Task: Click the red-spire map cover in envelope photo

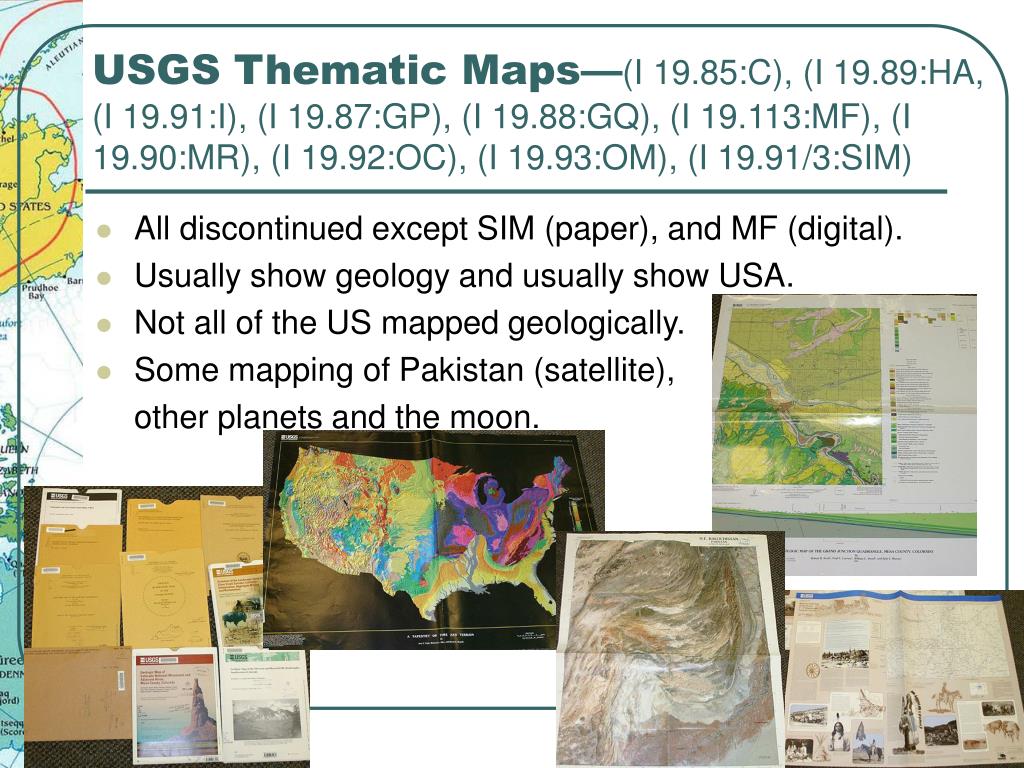Action: coord(176,705)
